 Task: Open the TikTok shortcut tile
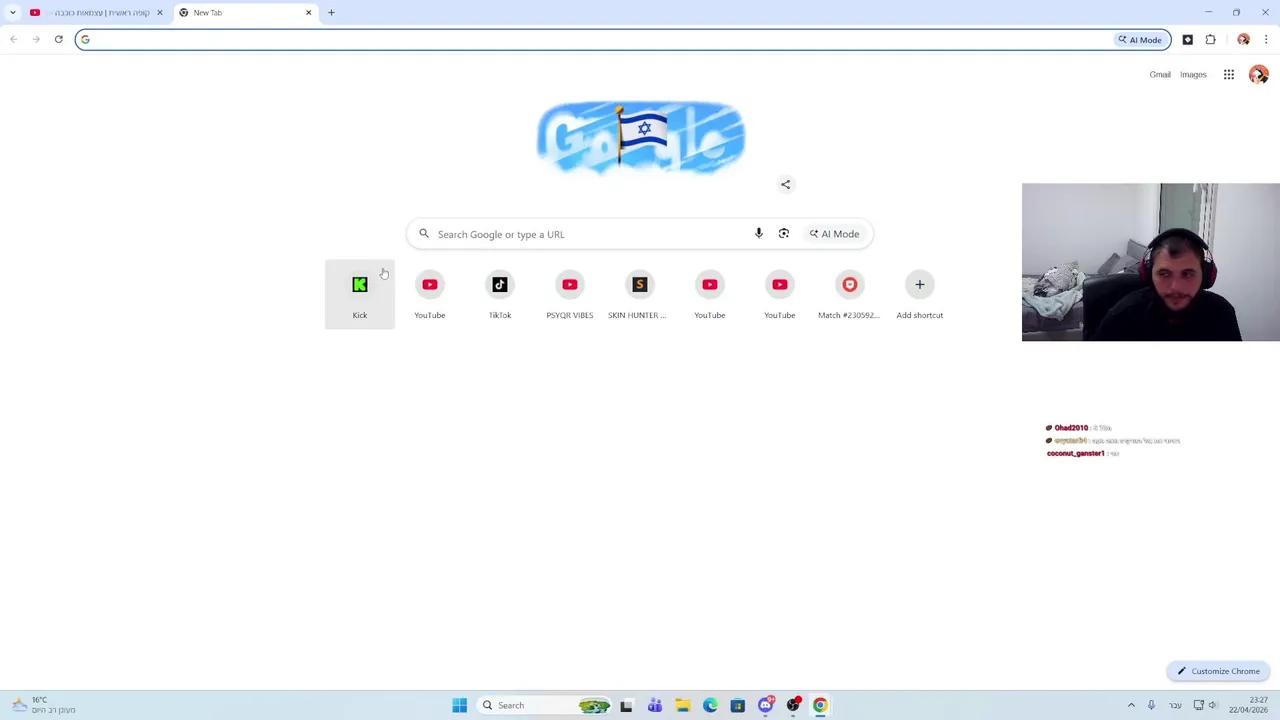pos(500,294)
